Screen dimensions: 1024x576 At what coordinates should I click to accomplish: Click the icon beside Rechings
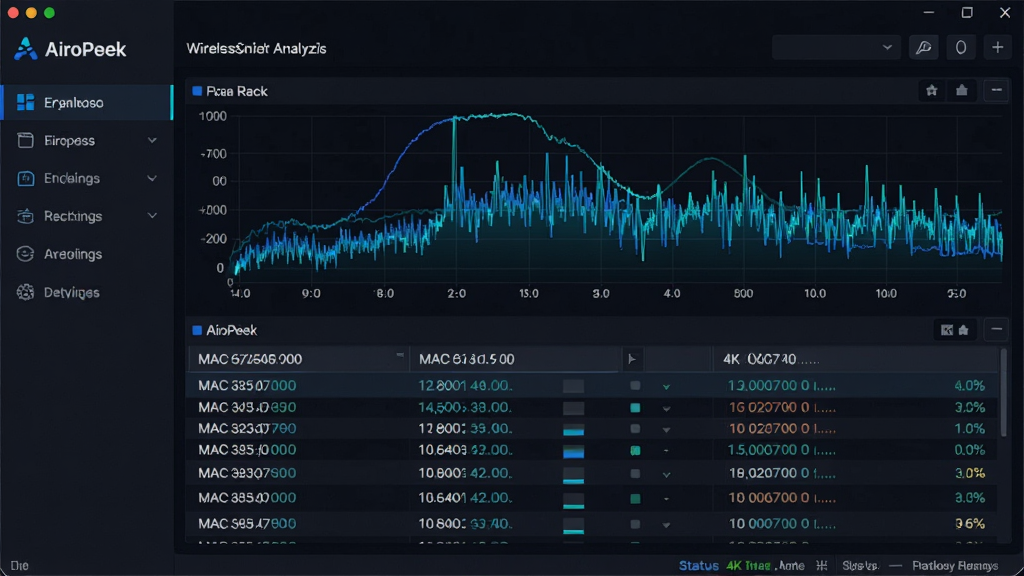[x=25, y=216]
